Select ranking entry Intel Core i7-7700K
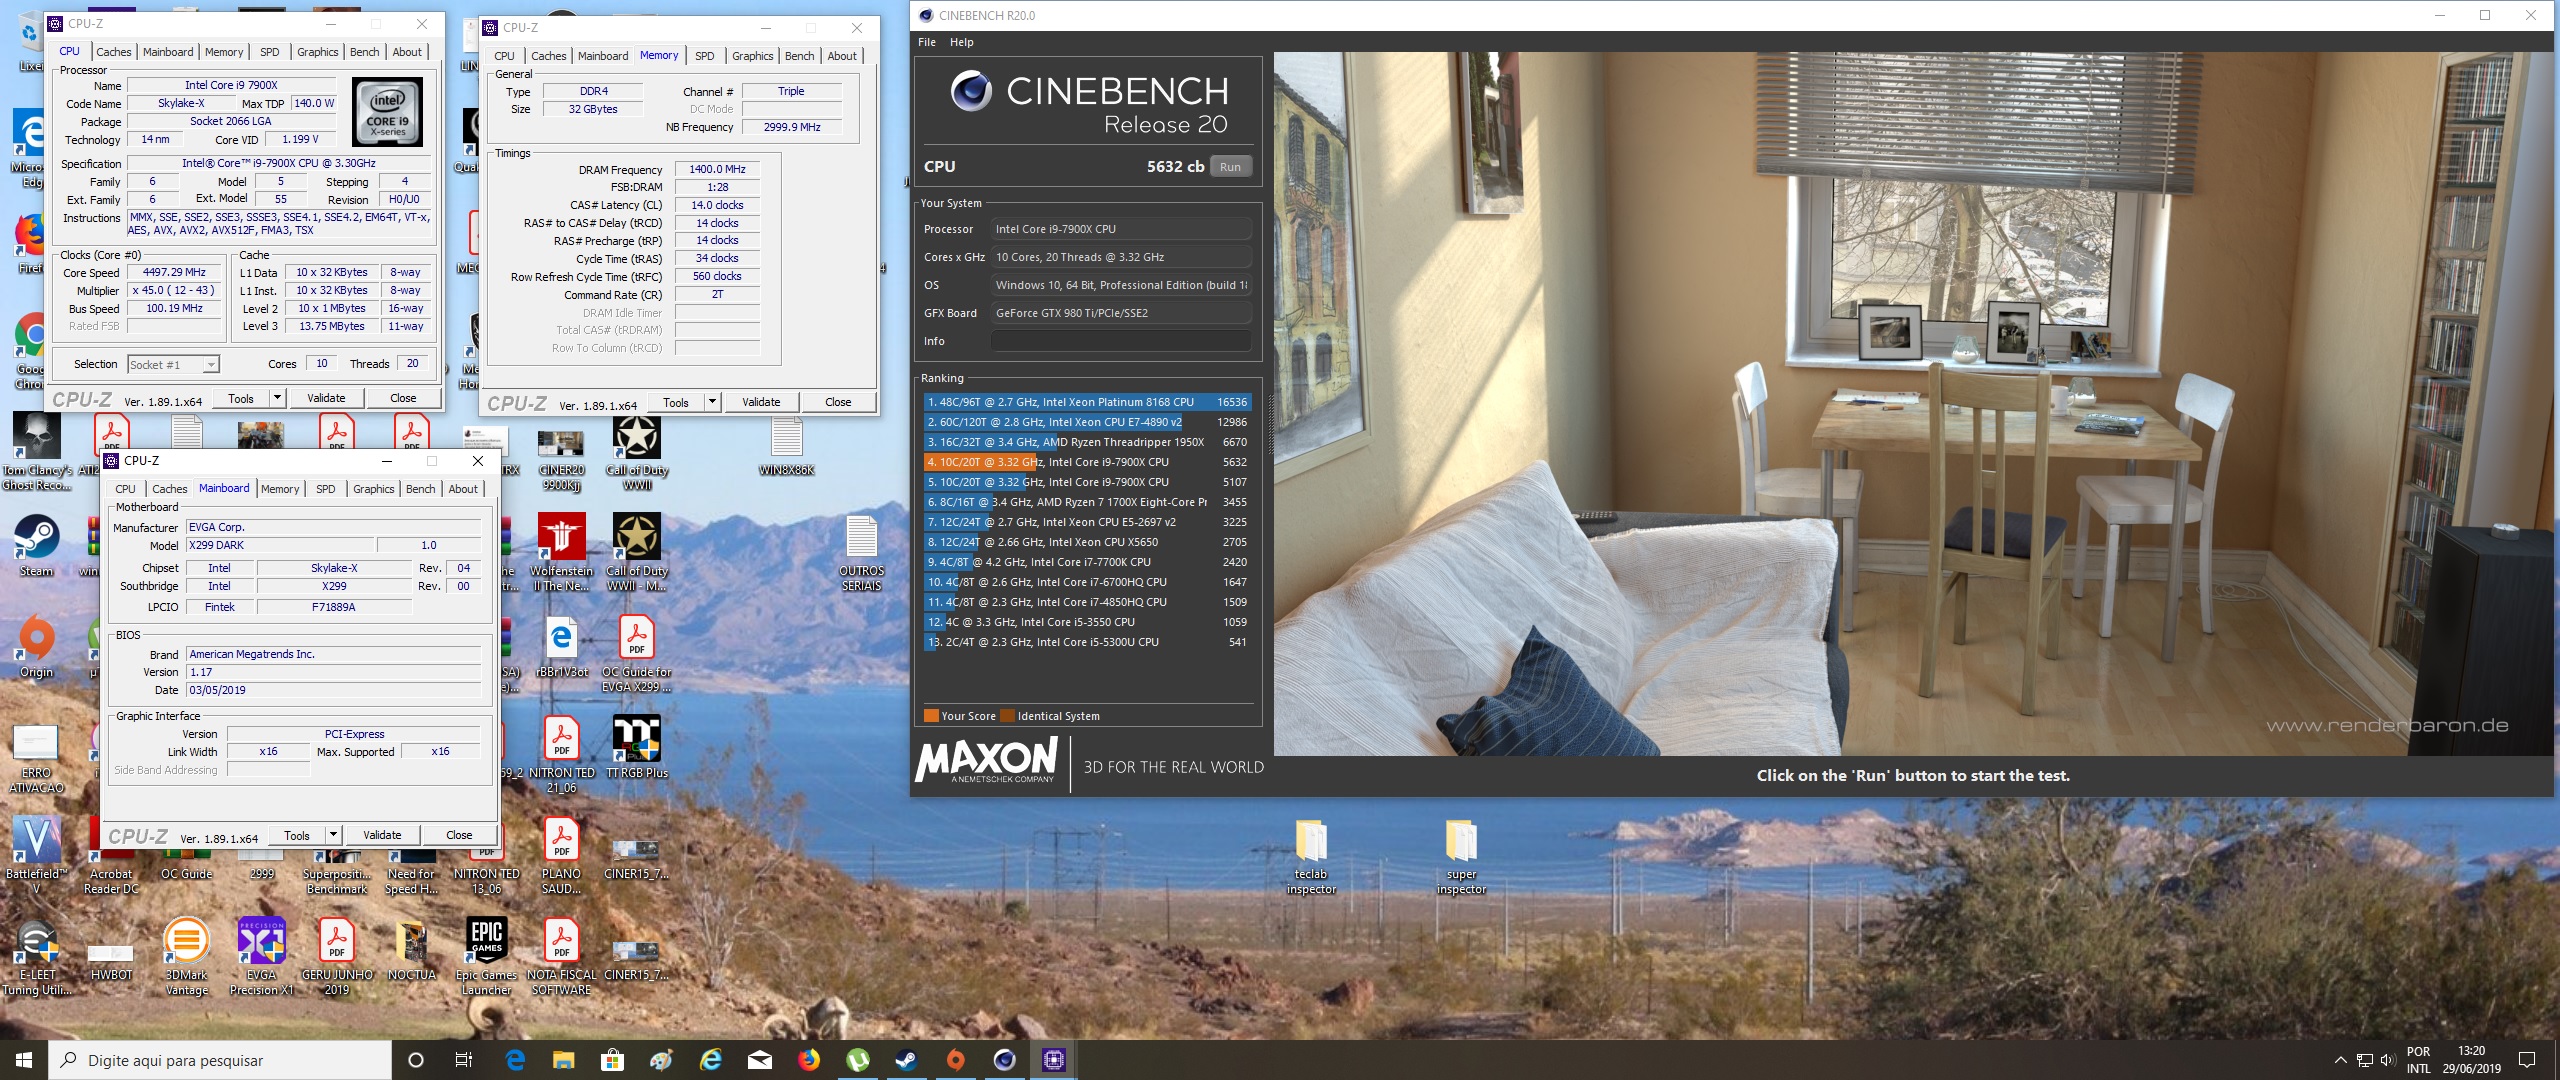The width and height of the screenshot is (2560, 1080). tap(1087, 562)
